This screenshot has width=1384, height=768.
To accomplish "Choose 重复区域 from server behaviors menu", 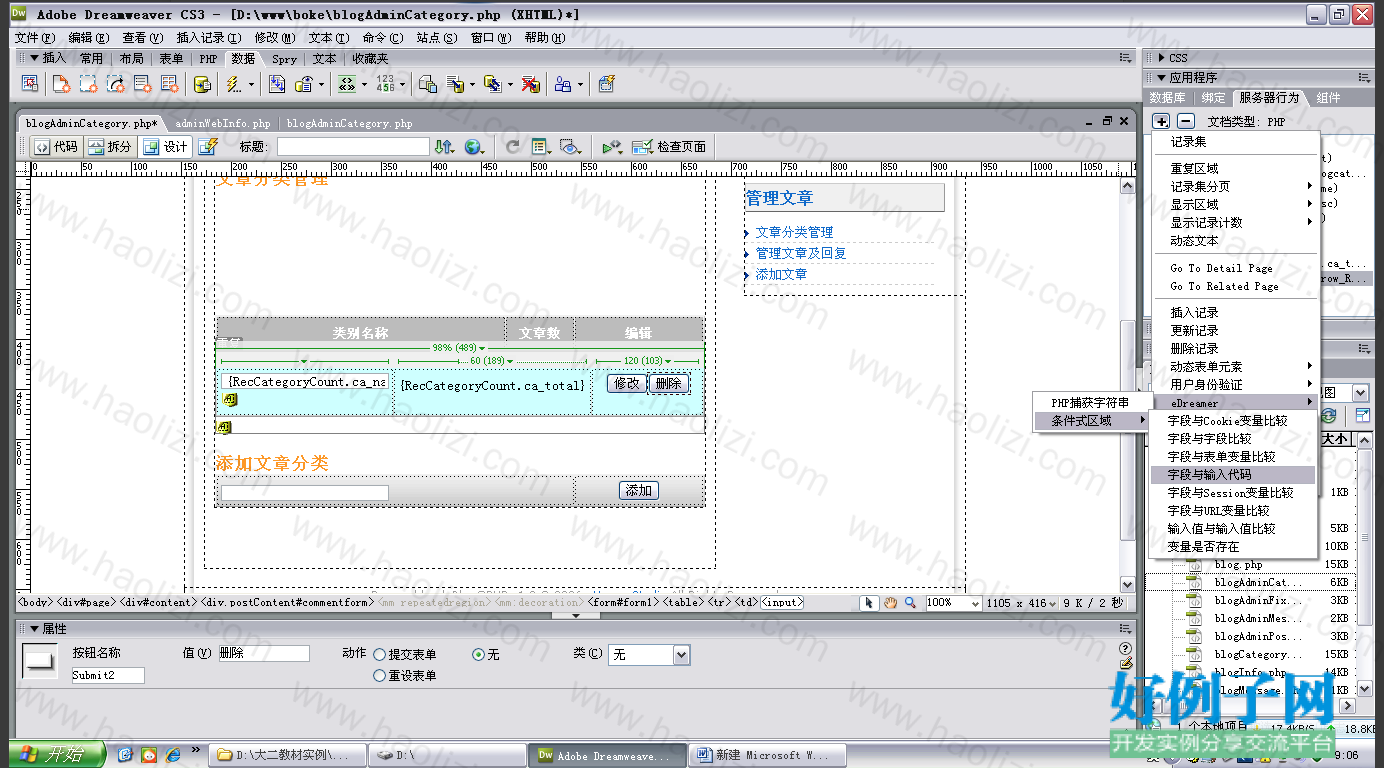I will pos(1235,168).
